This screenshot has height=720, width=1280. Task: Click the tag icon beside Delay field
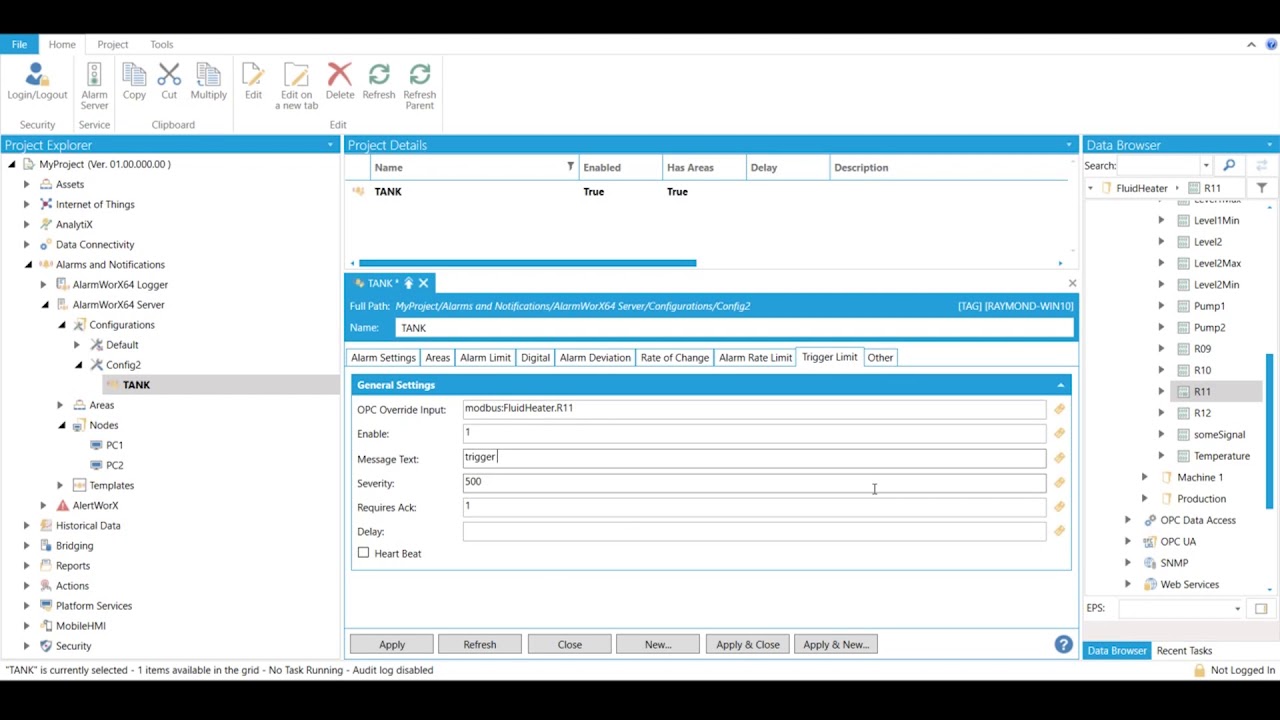(1059, 531)
